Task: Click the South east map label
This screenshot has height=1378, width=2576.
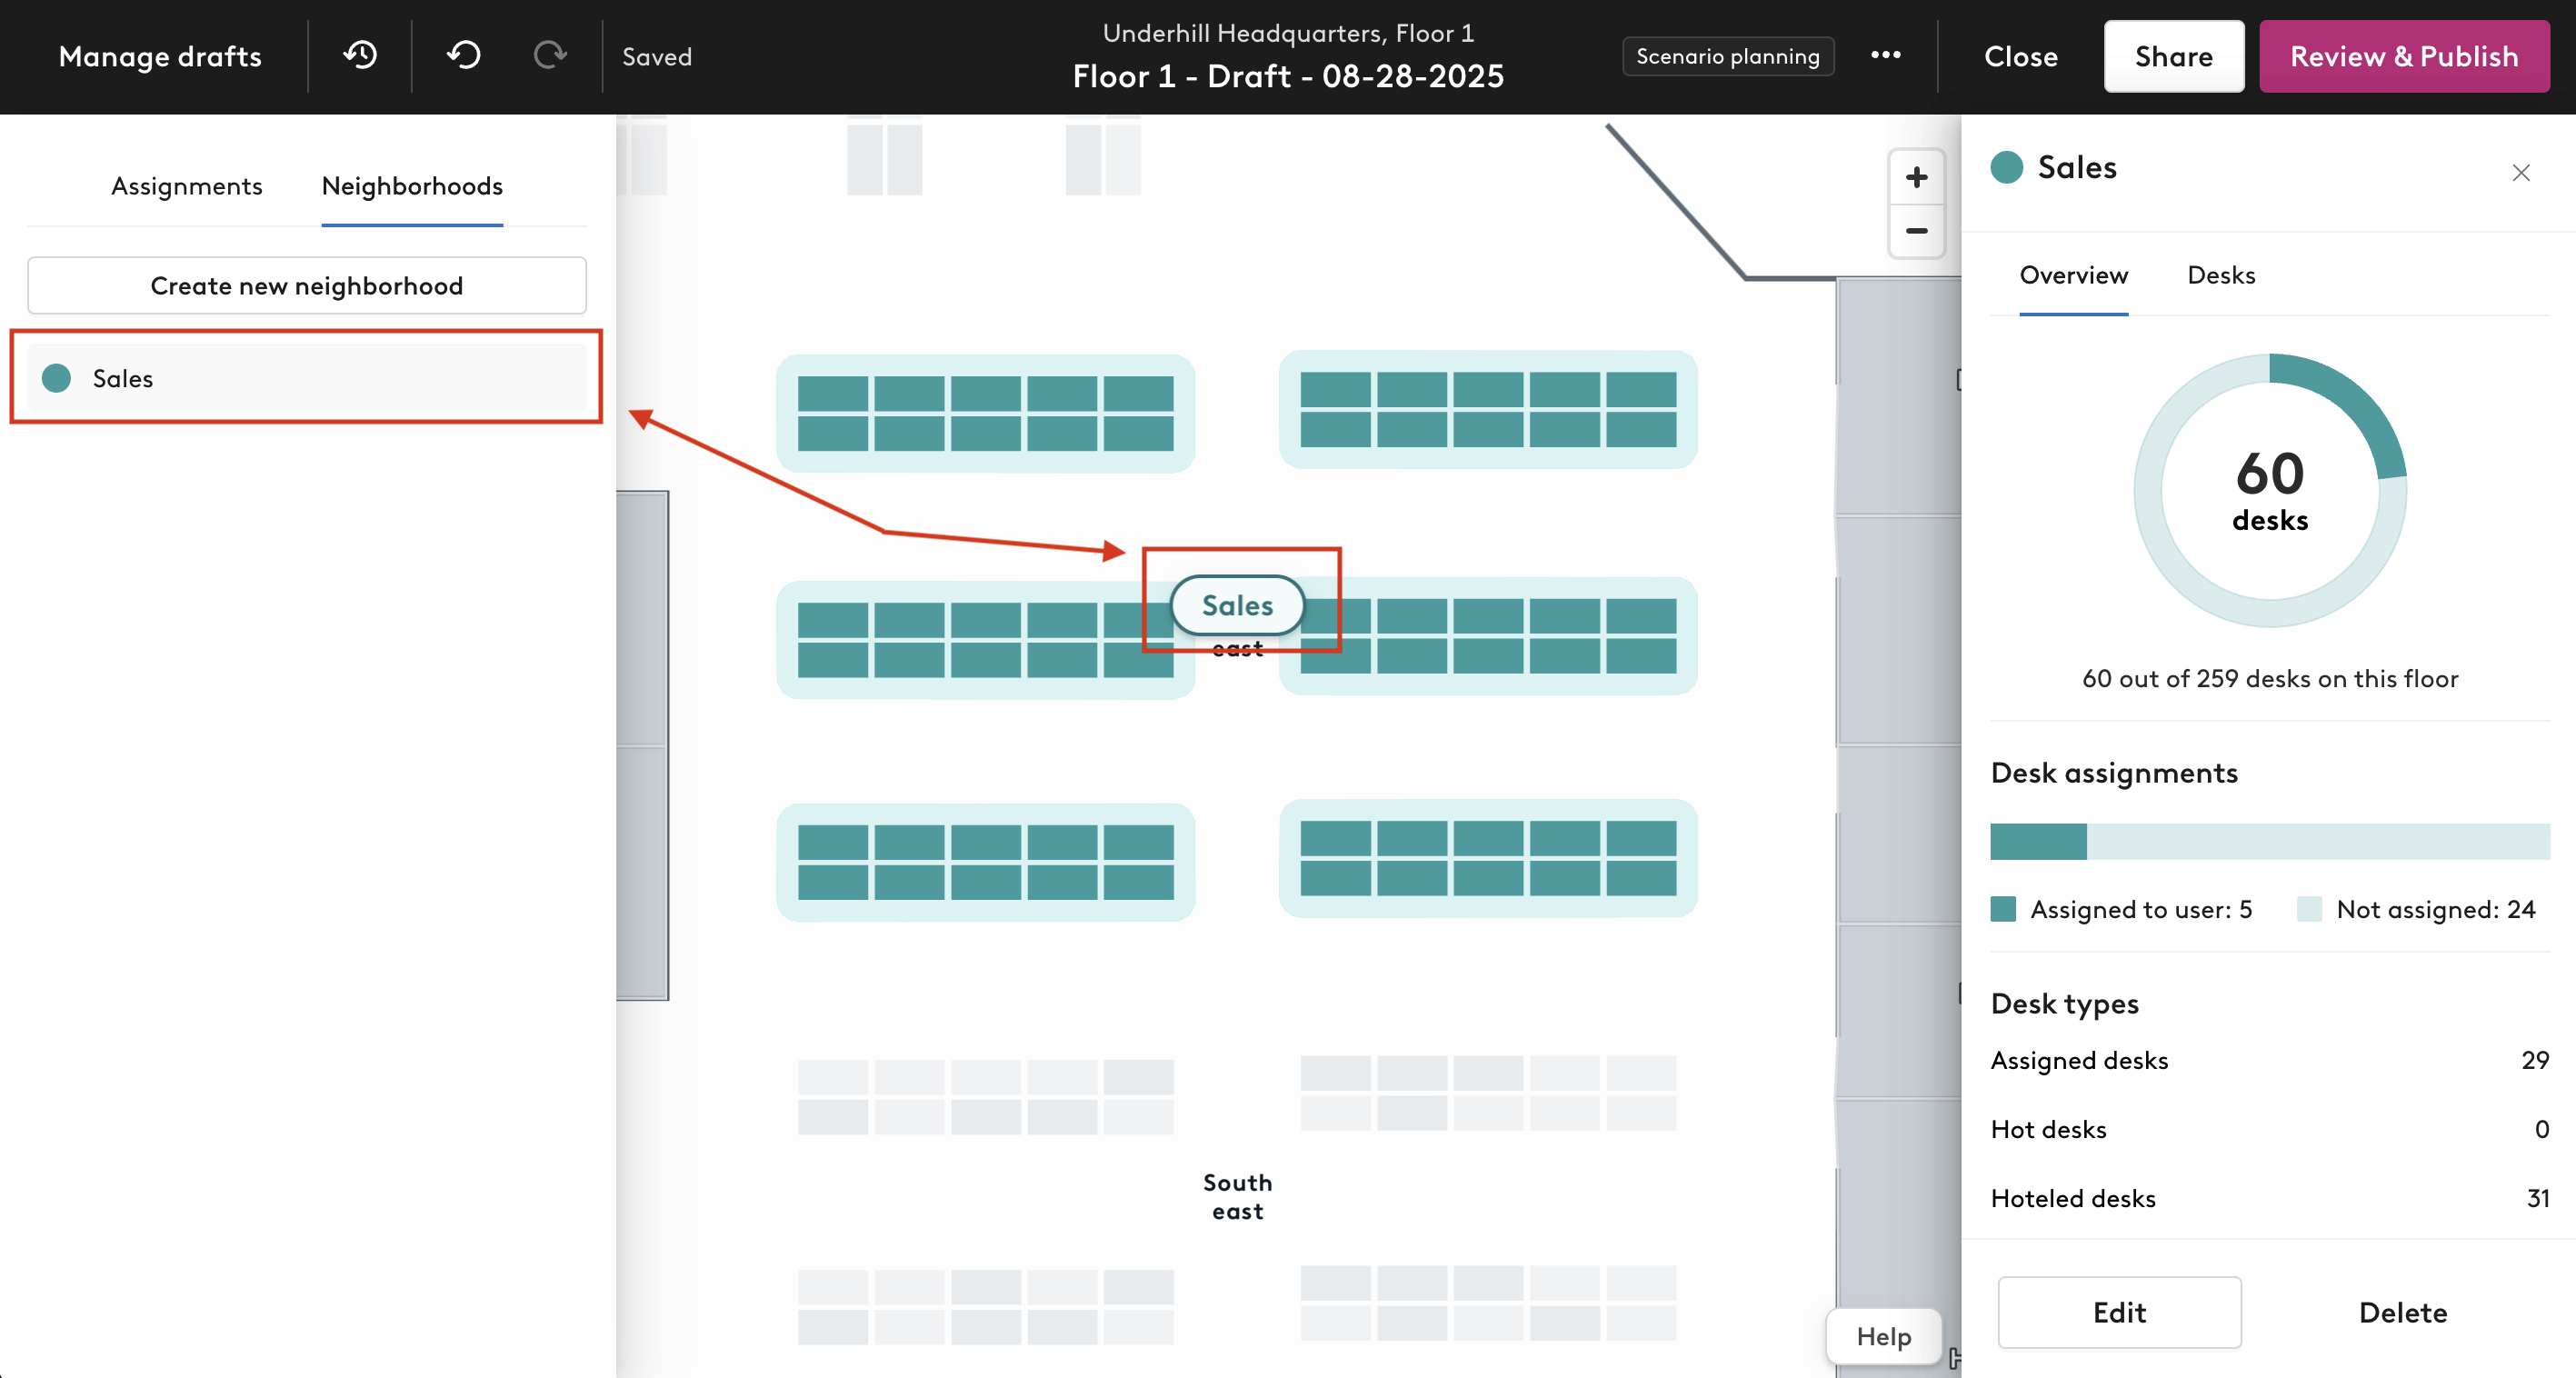Action: click(x=1237, y=1197)
